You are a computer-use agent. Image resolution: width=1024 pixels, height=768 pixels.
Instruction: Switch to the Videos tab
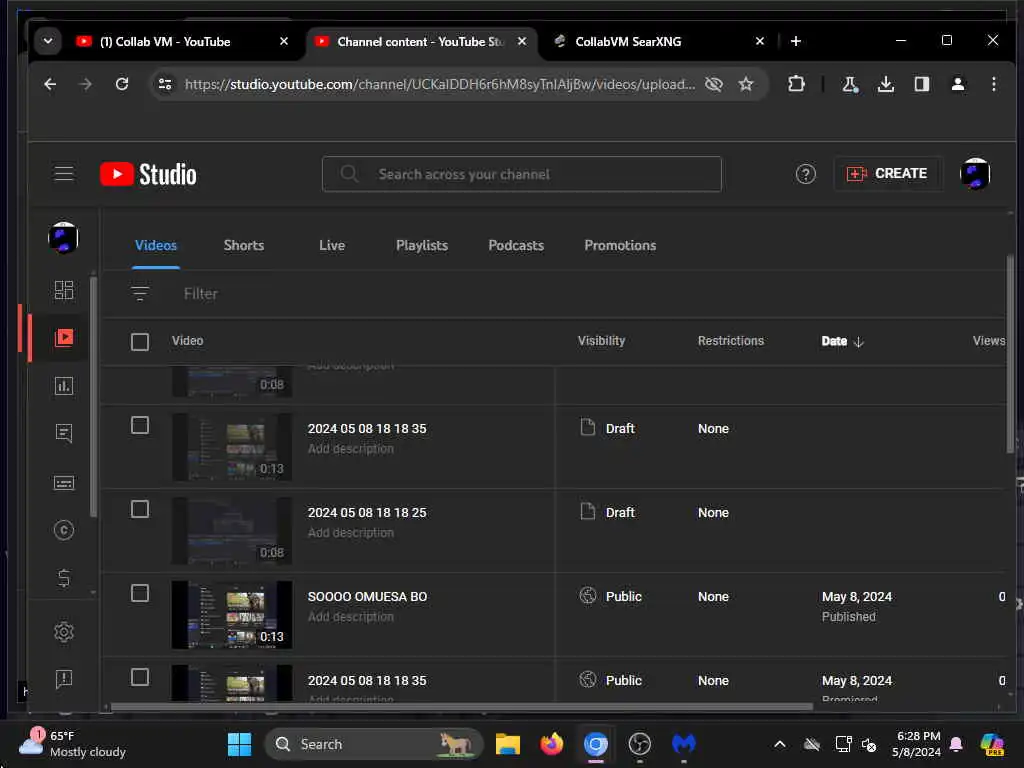(155, 246)
